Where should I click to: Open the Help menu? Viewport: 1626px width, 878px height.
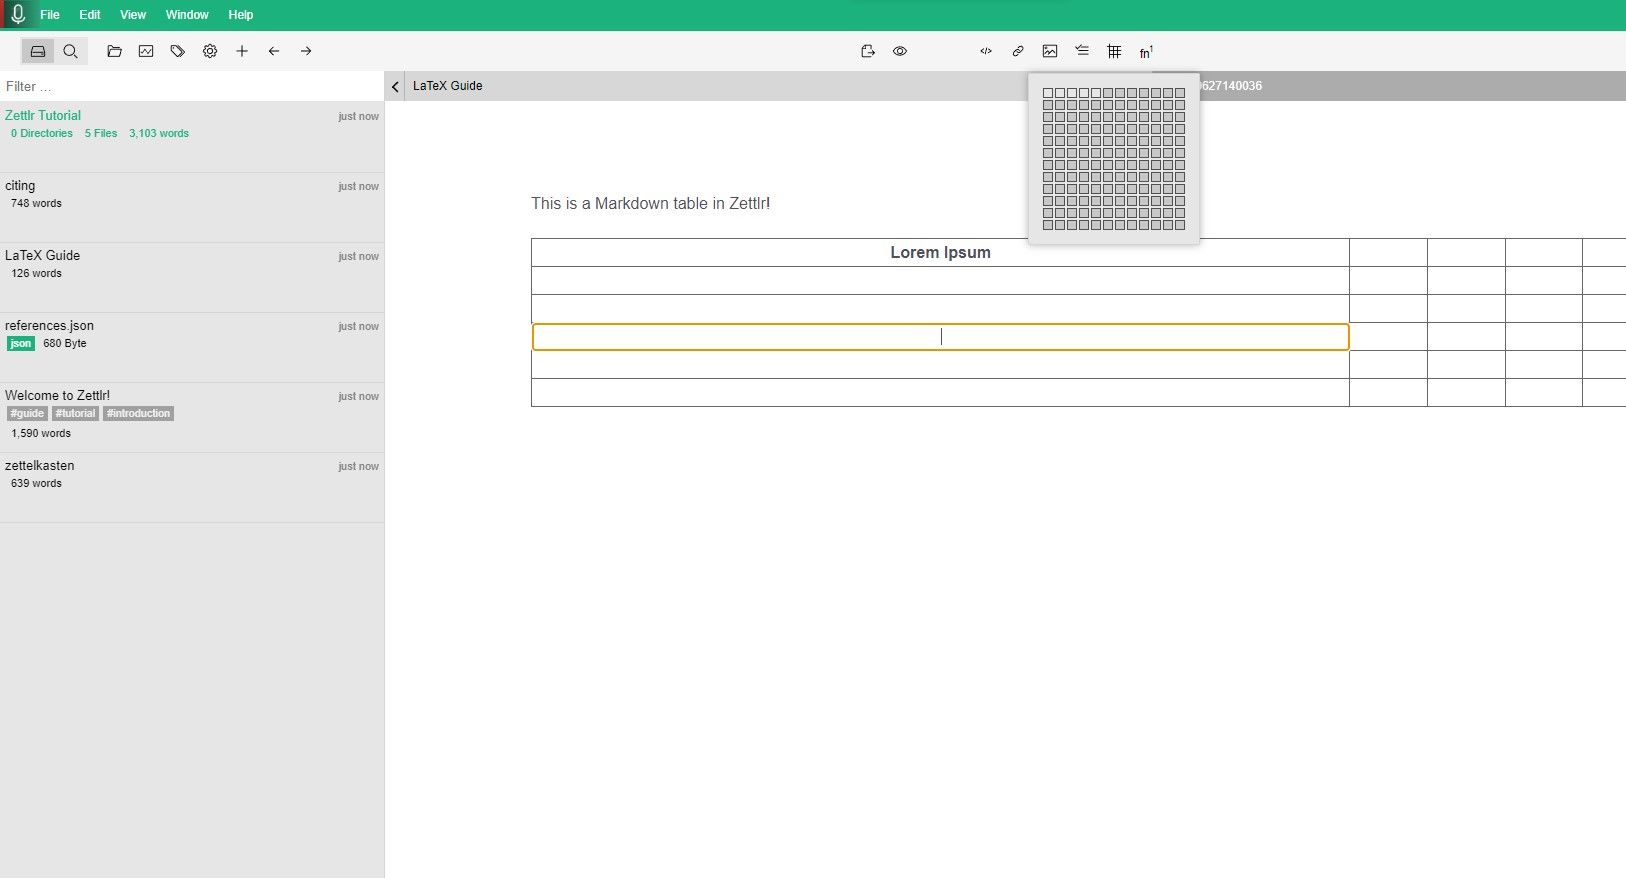coord(241,15)
